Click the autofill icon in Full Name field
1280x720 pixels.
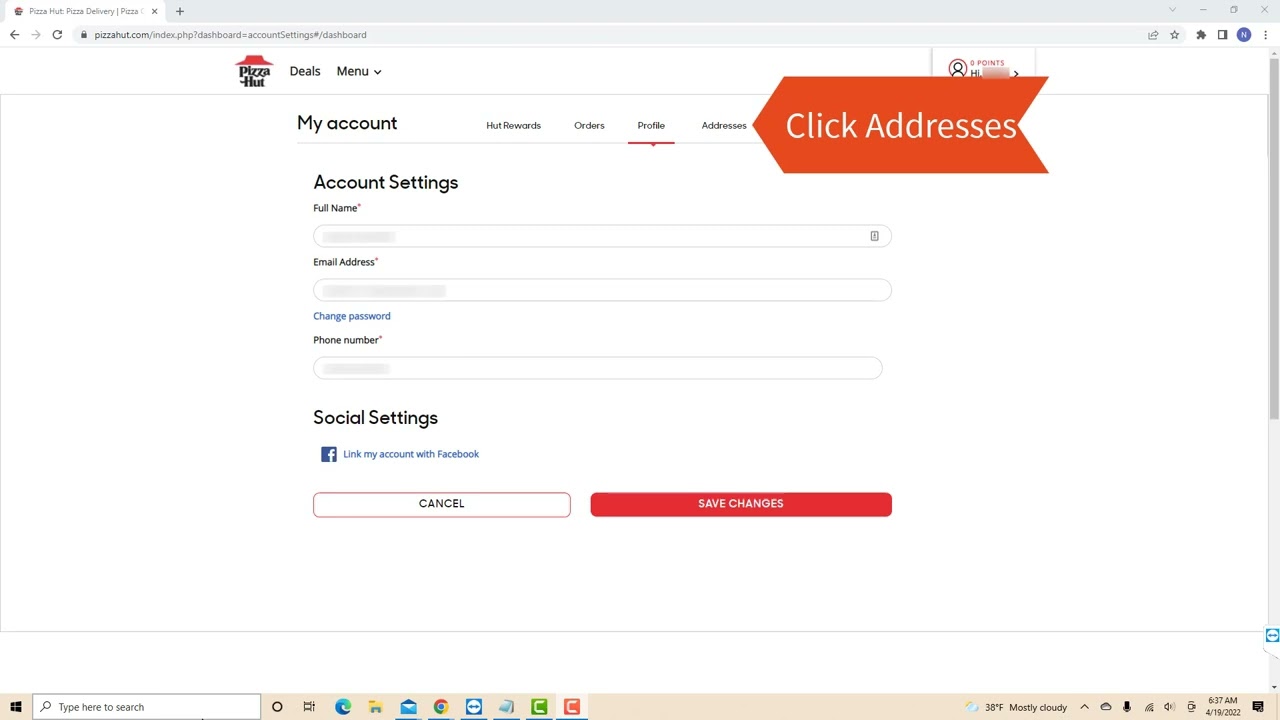pos(874,236)
